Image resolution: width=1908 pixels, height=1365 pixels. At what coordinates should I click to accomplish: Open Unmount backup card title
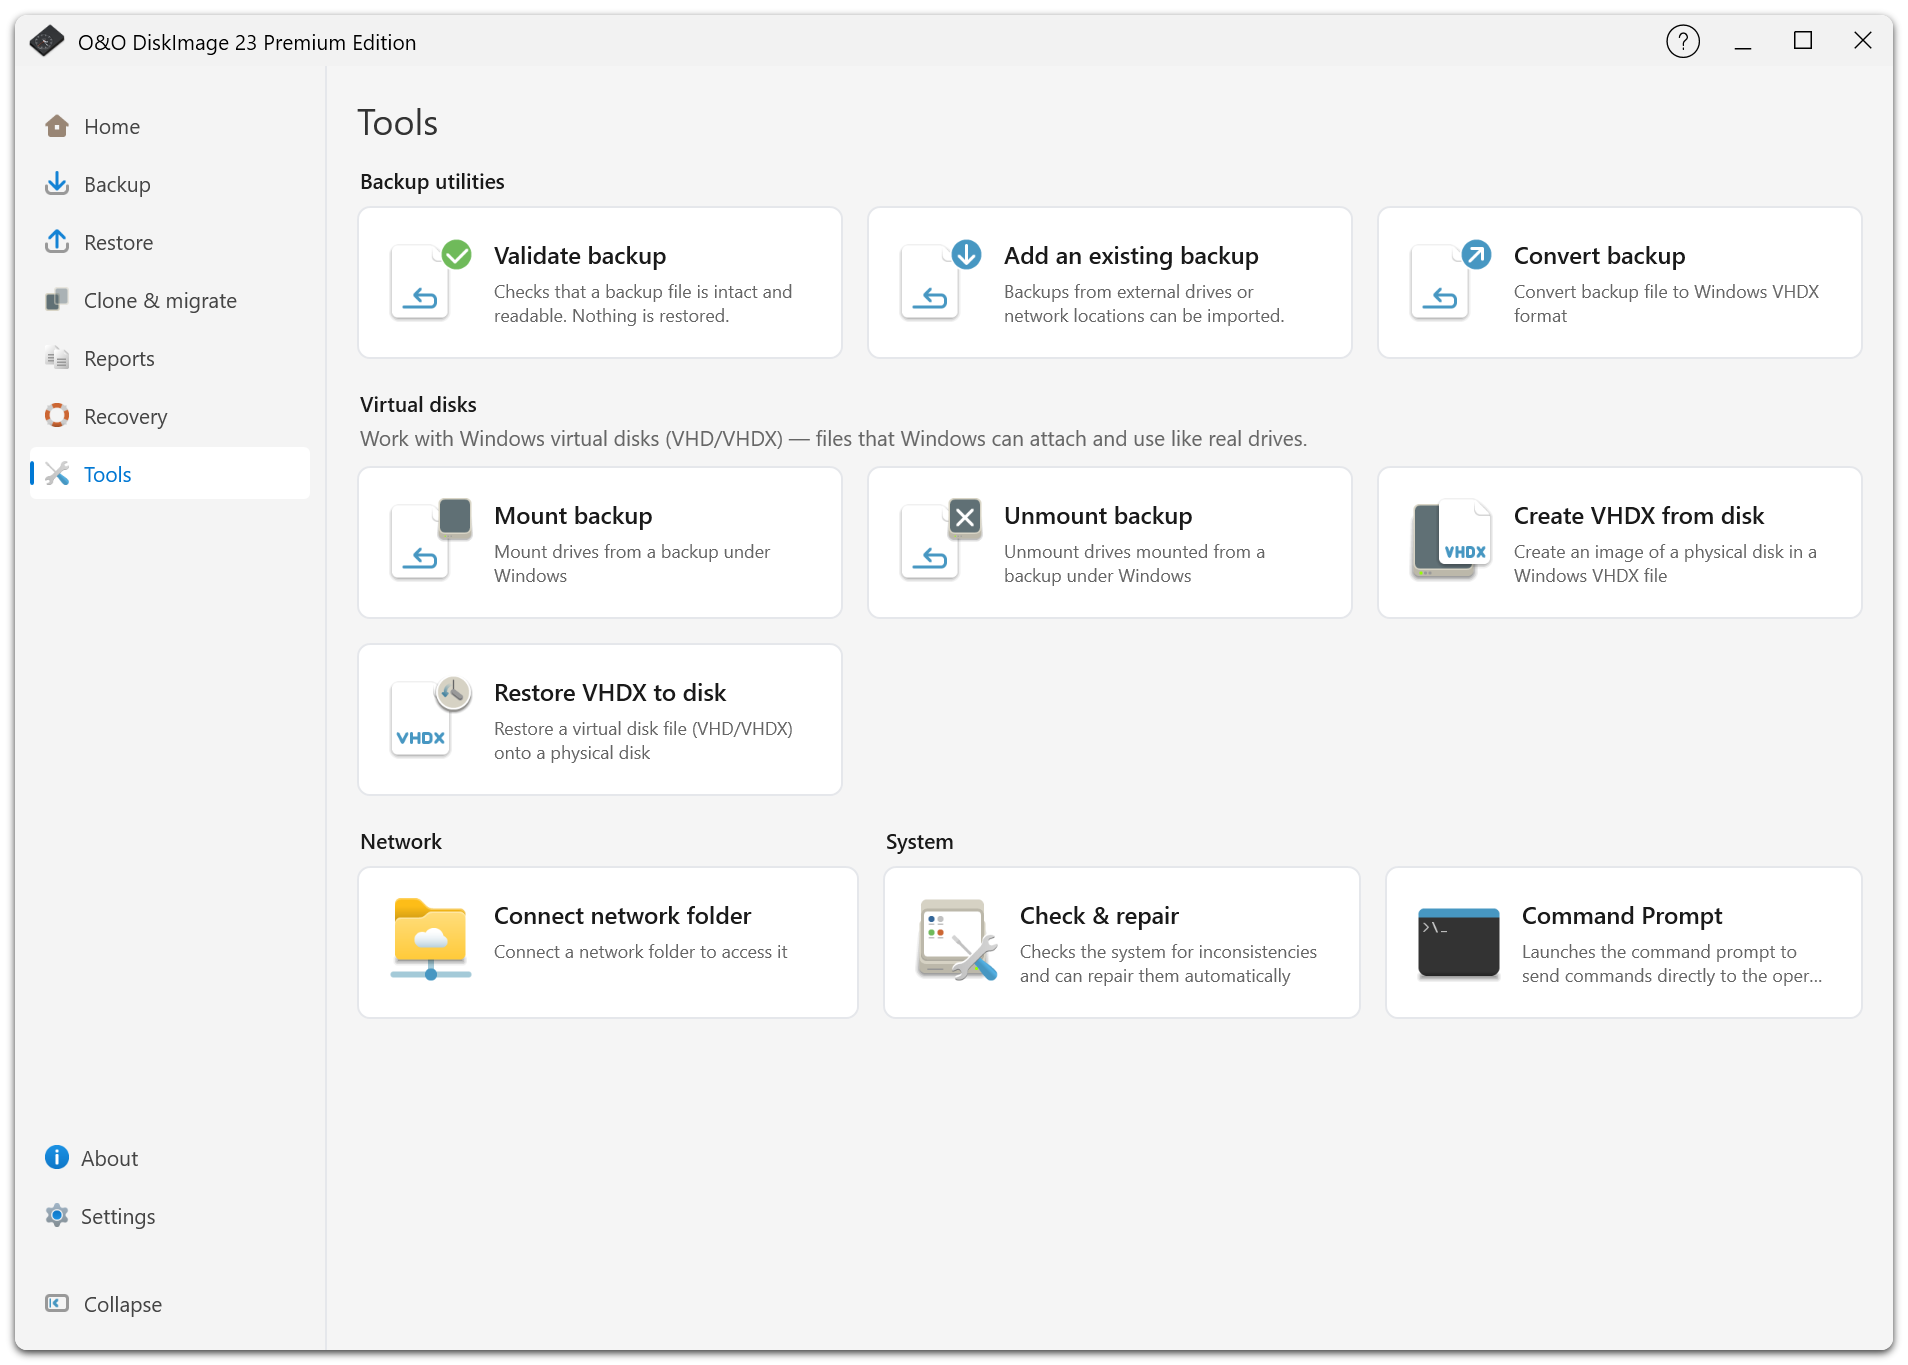coord(1098,516)
